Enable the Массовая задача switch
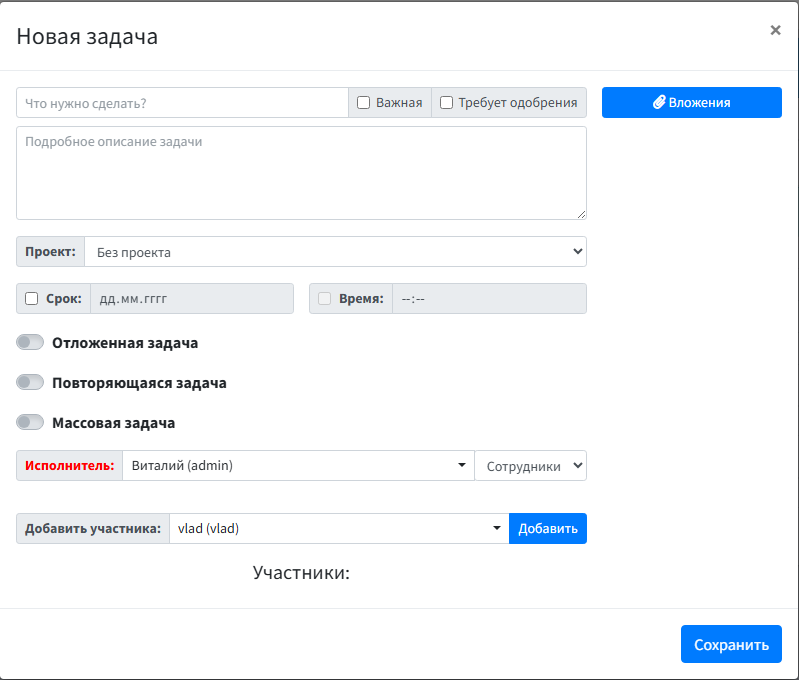Screen dimensions: 799x680 click(x=31, y=423)
